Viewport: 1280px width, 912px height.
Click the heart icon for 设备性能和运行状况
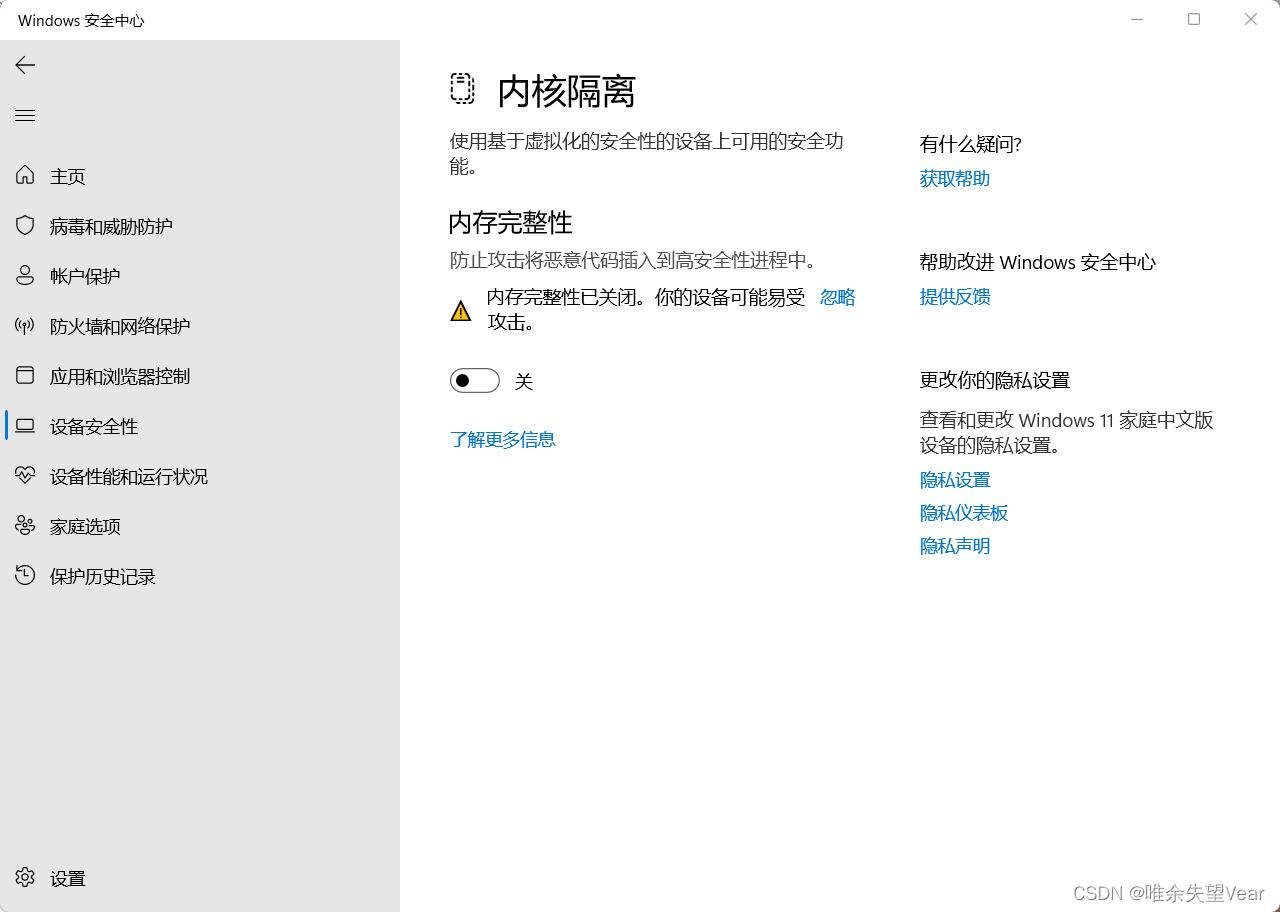pyautogui.click(x=25, y=476)
